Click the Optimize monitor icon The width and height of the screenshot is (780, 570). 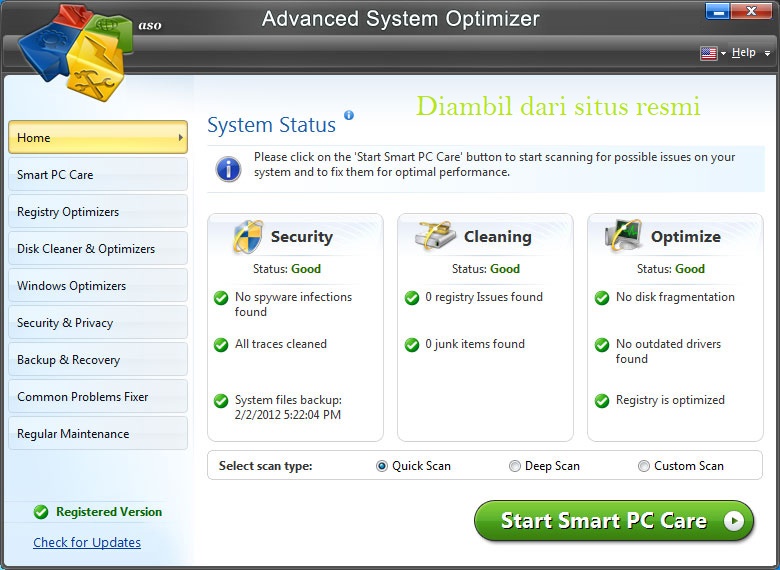point(623,235)
